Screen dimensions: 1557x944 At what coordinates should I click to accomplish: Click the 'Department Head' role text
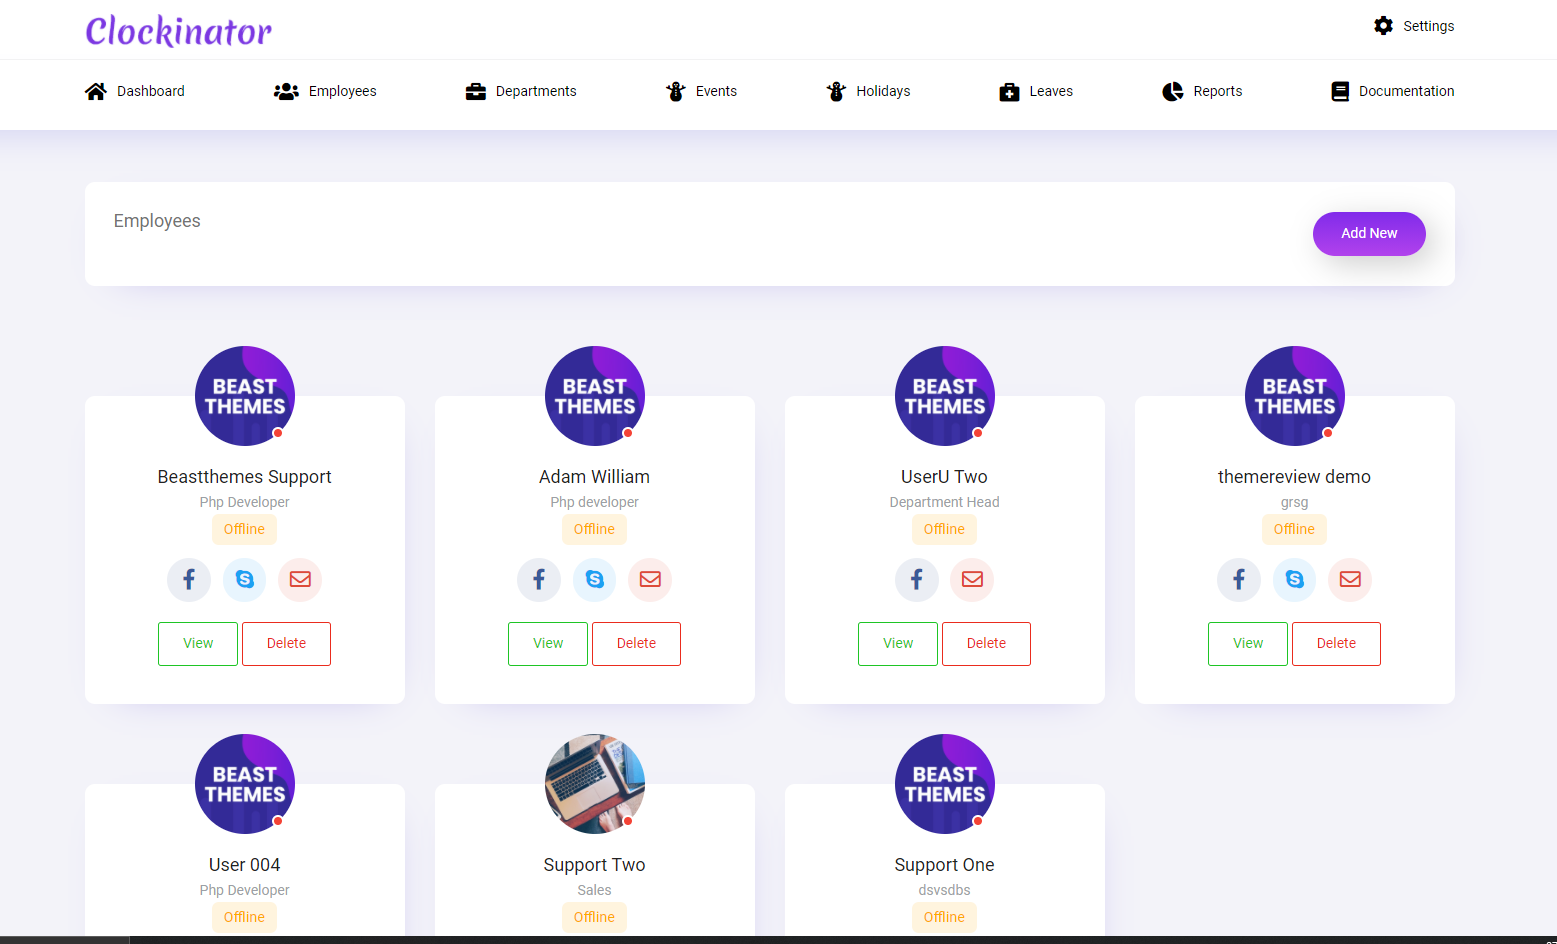[945, 502]
